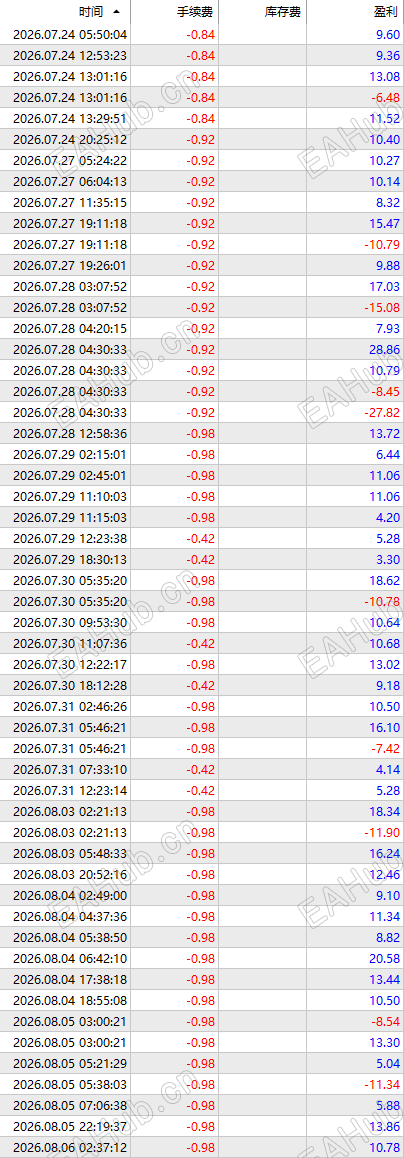Viewport: 404px width, 1158px height.
Task: Click the sort arrow in 时间 header
Action: click(x=115, y=13)
